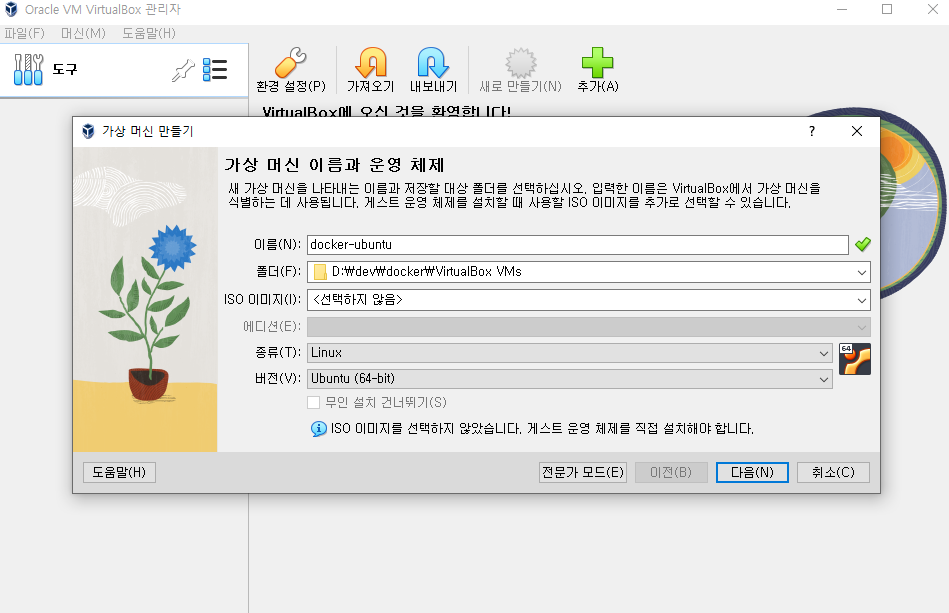Open the ISO 이미지 dropdown

(x=861, y=300)
